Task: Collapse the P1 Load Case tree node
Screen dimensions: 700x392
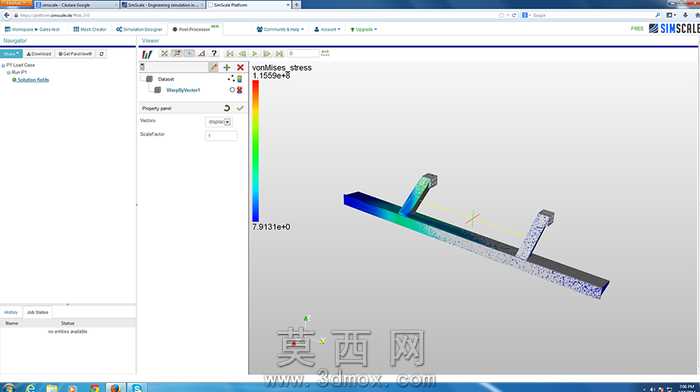Action: [4, 65]
